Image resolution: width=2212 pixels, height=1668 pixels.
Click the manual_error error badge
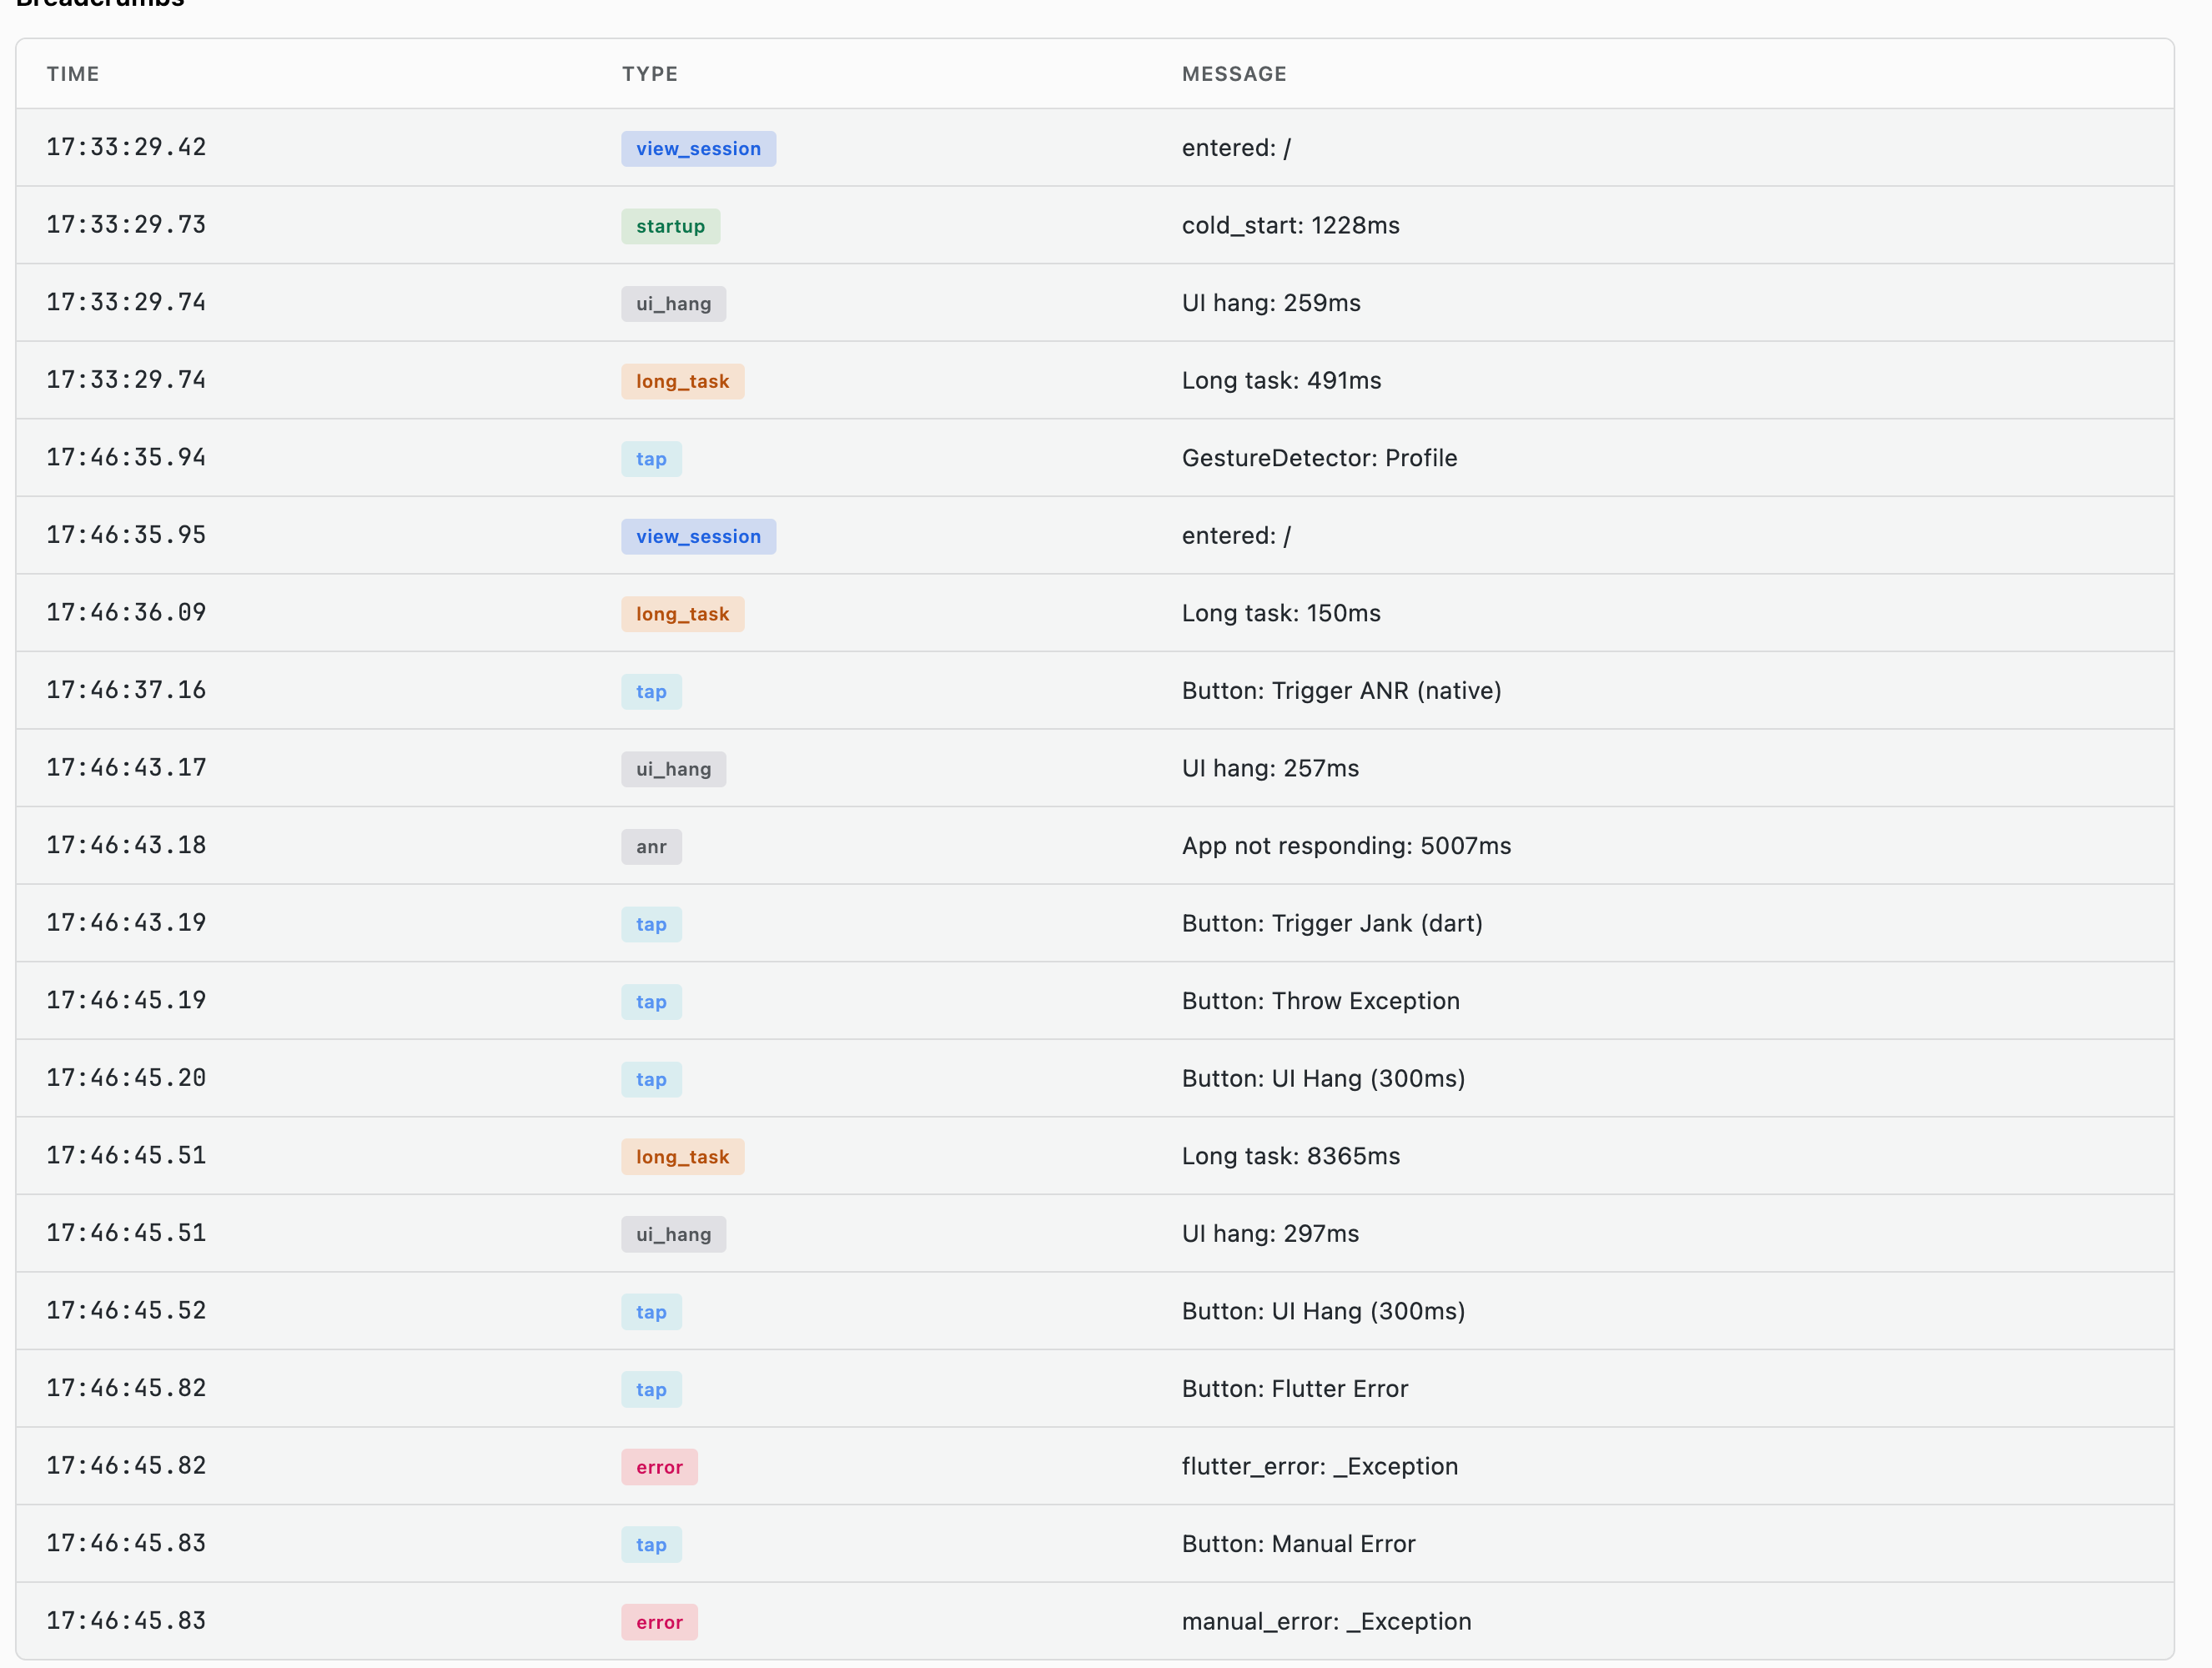pos(659,1621)
